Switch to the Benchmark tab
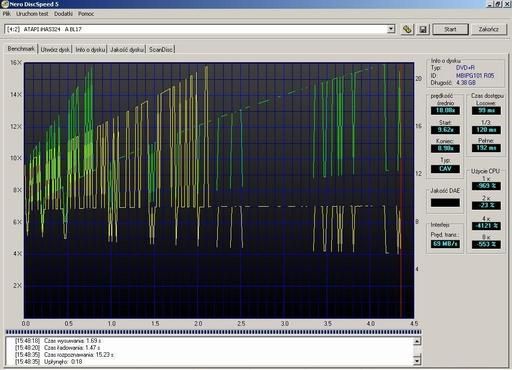The width and height of the screenshot is (512, 370). pyautogui.click(x=21, y=49)
